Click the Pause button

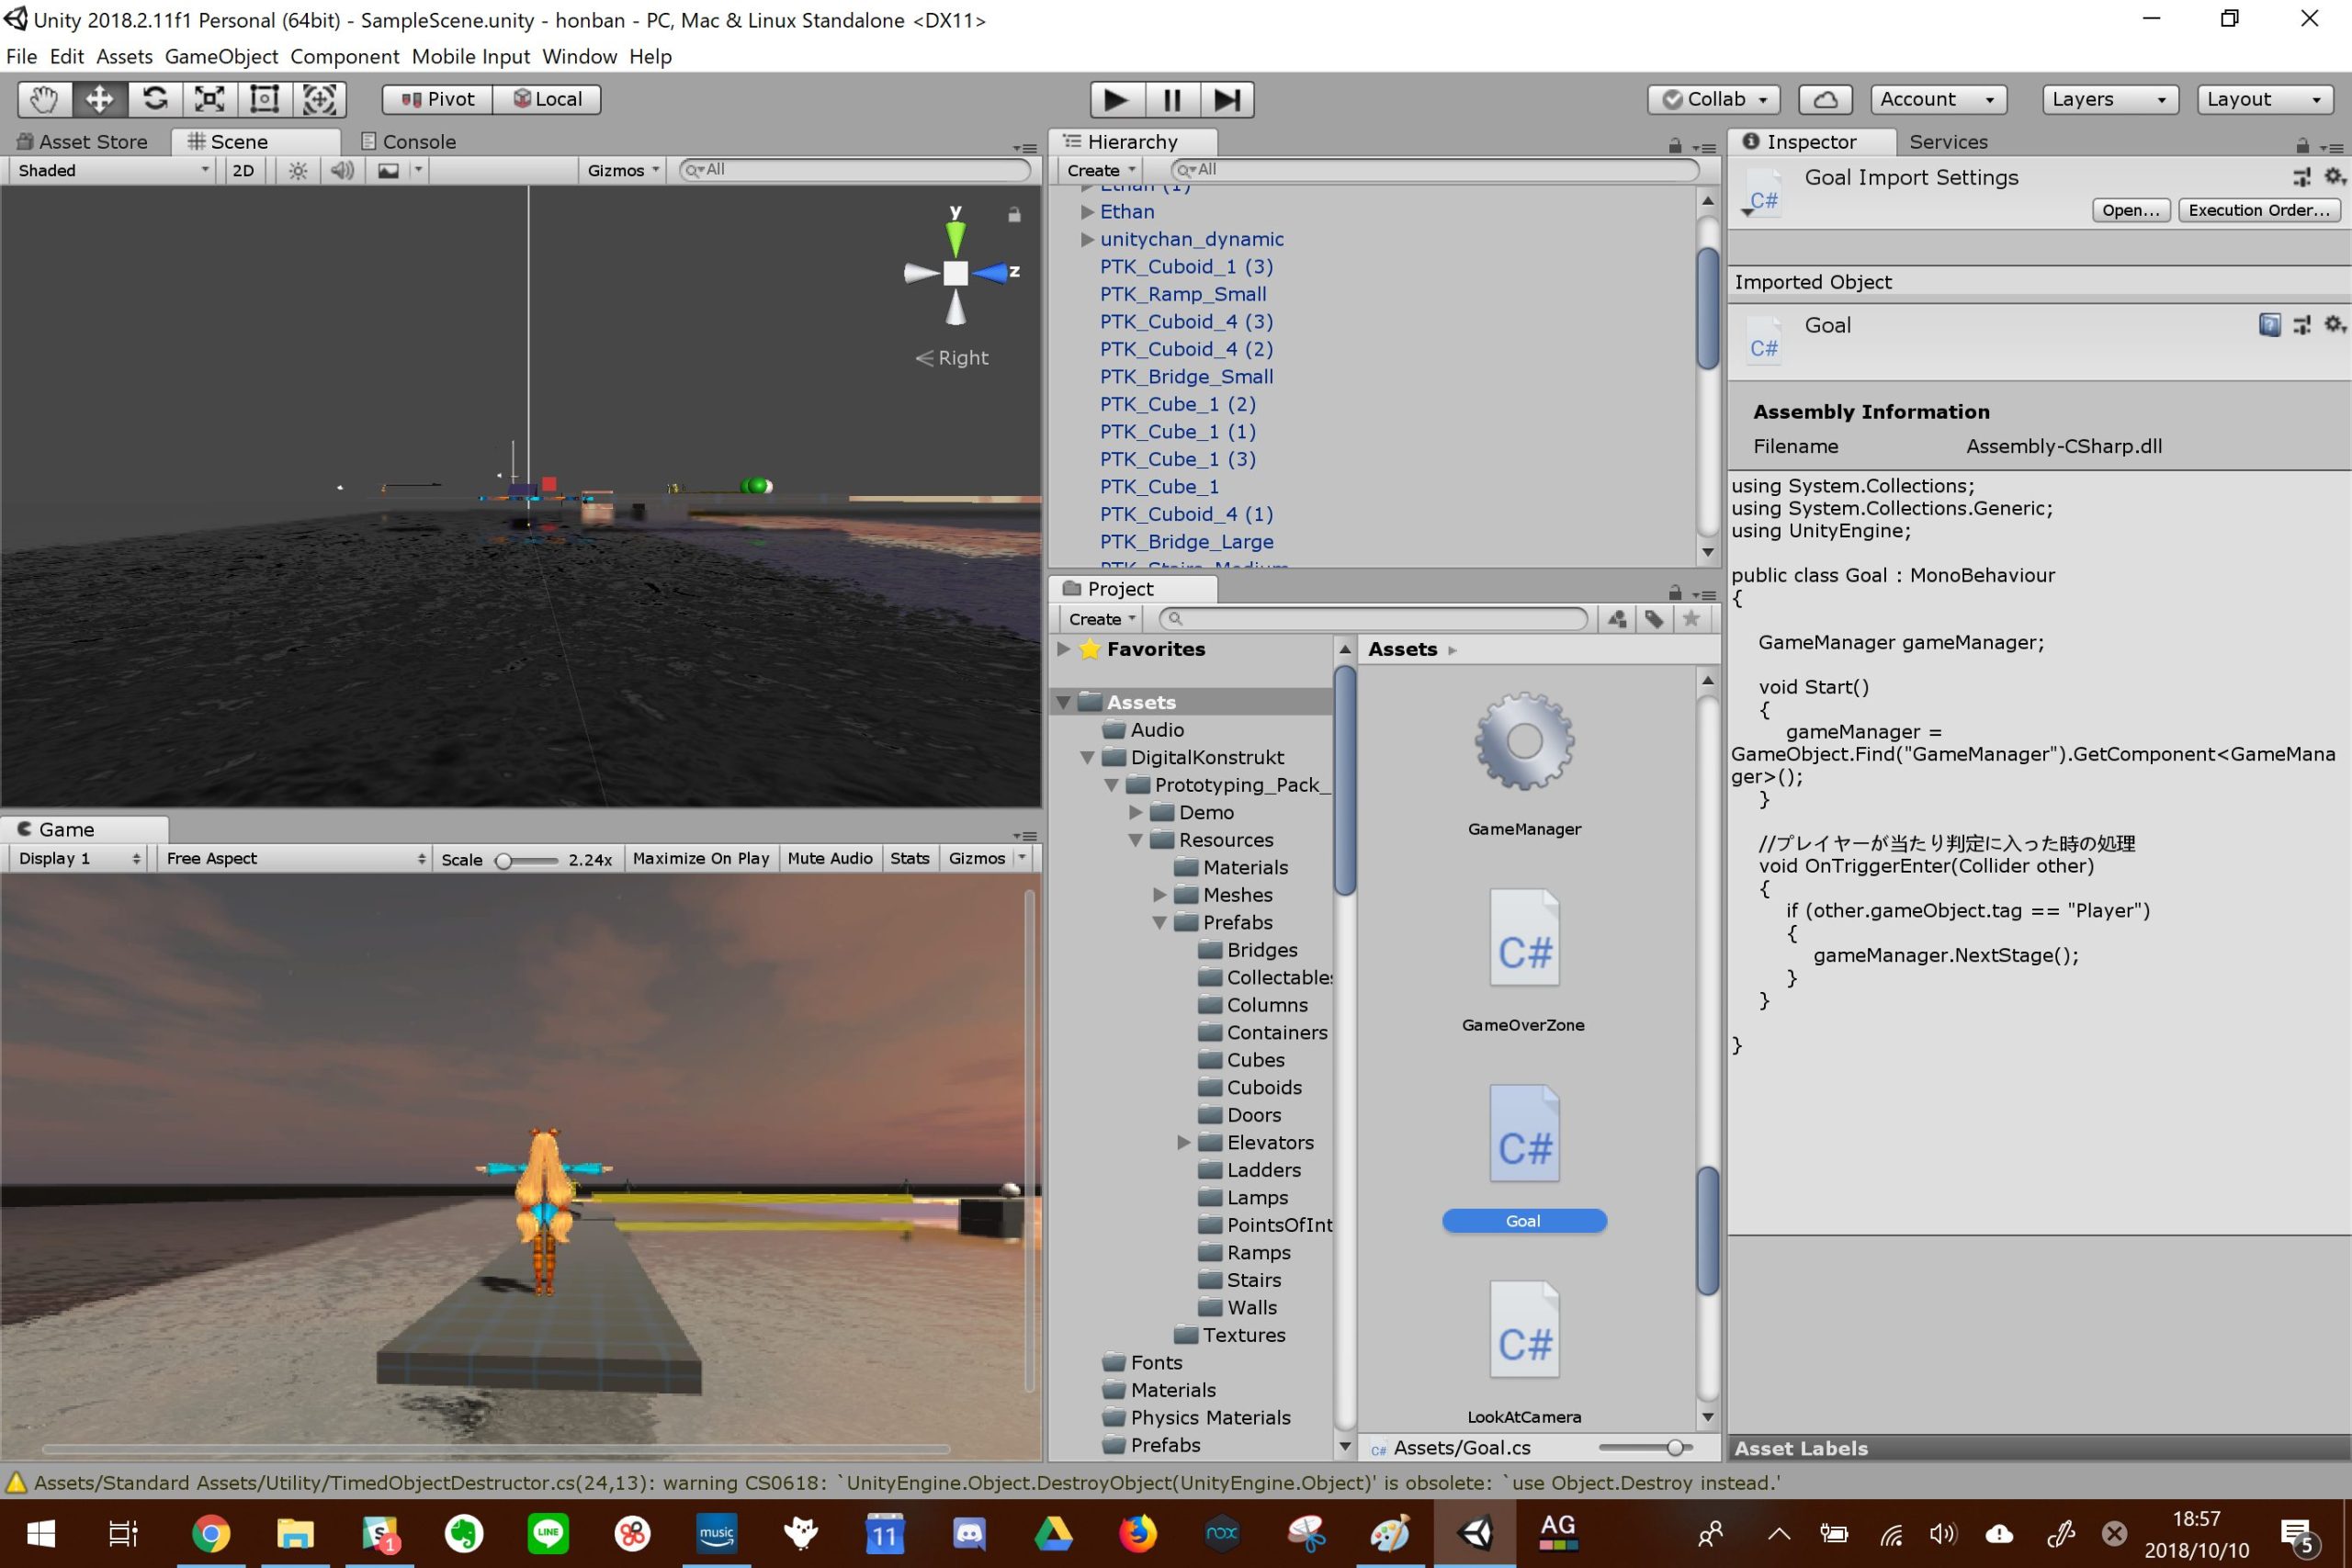[x=1172, y=99]
